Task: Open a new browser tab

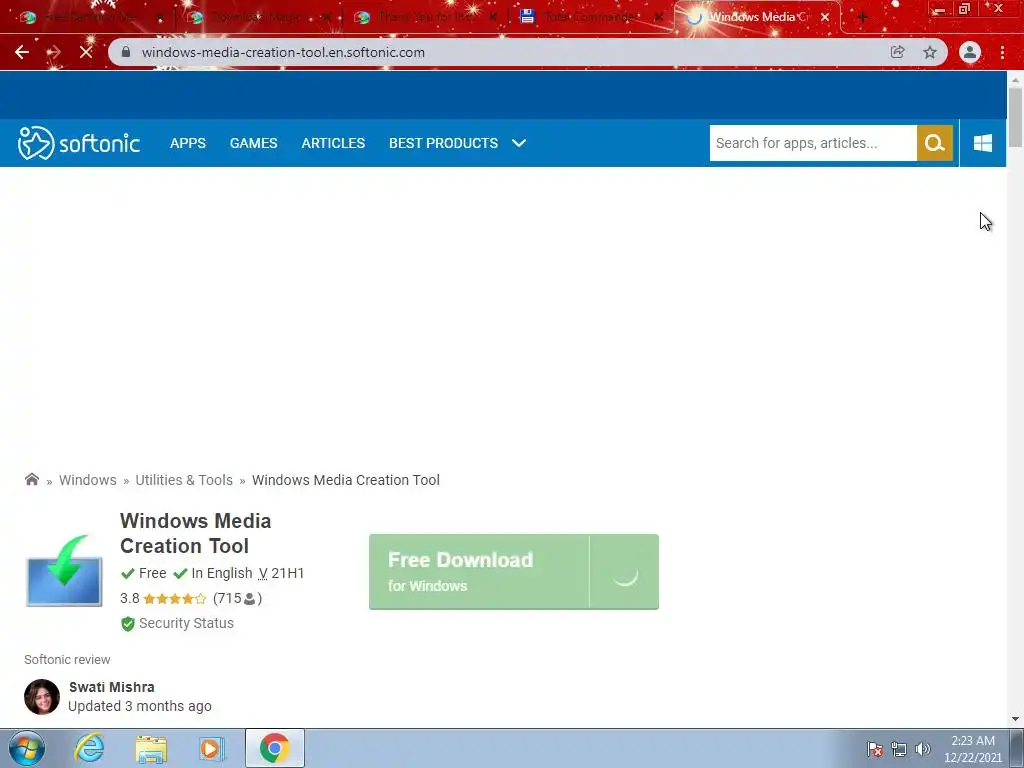Action: 862,18
